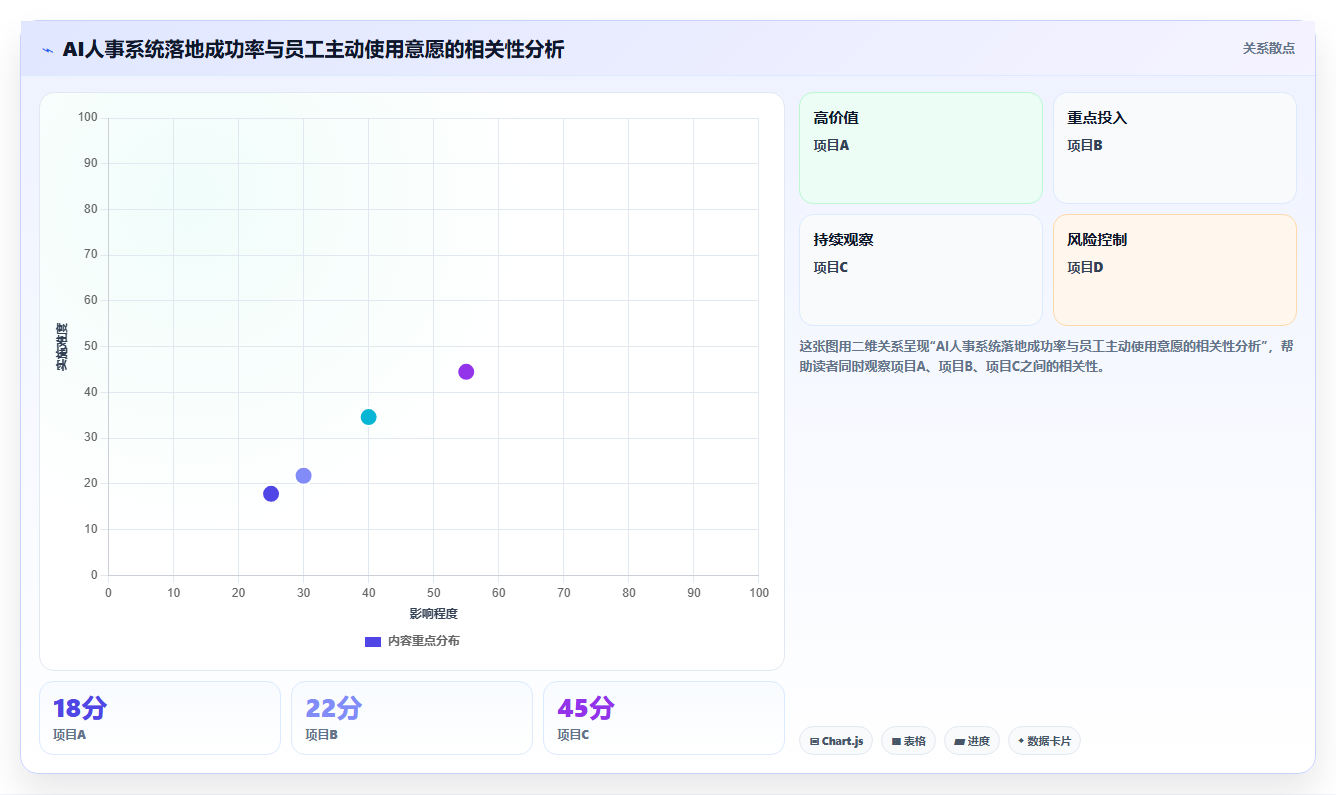Open the 风险控制 quadrant card
1336x795 pixels.
[x=1174, y=270]
